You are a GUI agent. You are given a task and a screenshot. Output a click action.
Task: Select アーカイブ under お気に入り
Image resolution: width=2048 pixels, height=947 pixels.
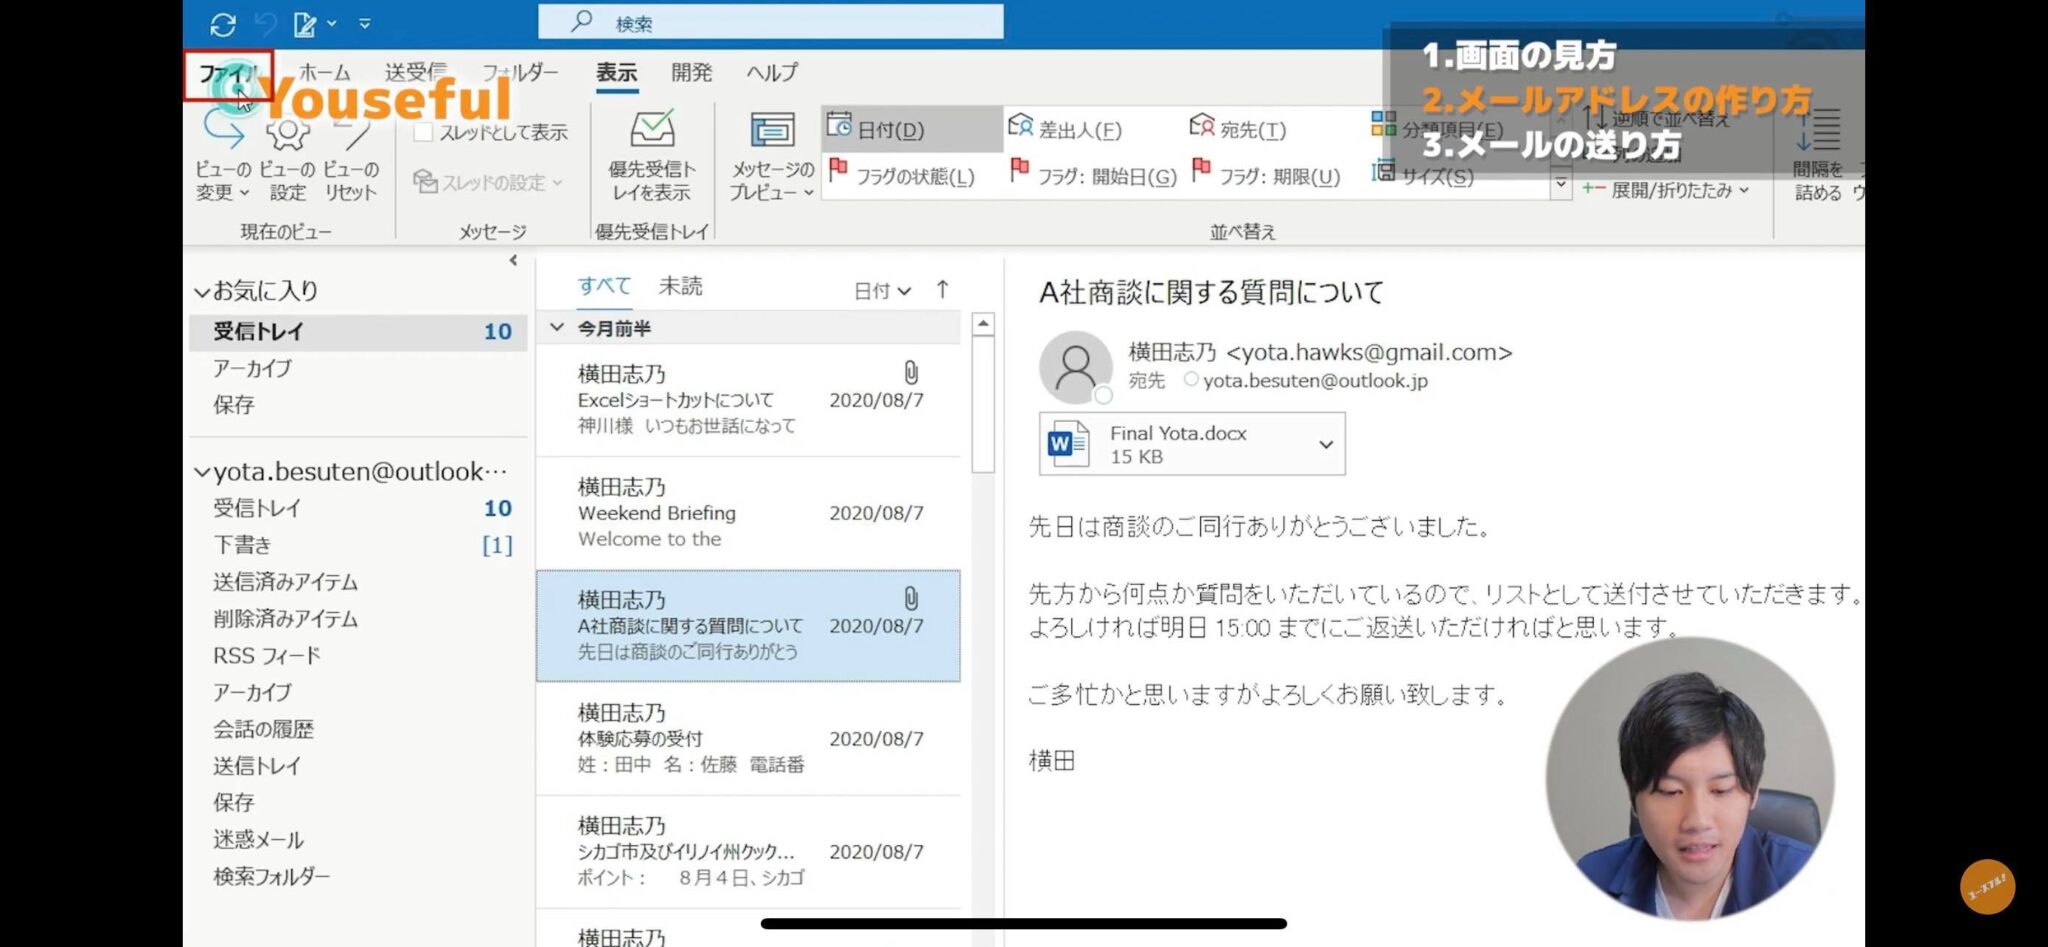(x=252, y=369)
